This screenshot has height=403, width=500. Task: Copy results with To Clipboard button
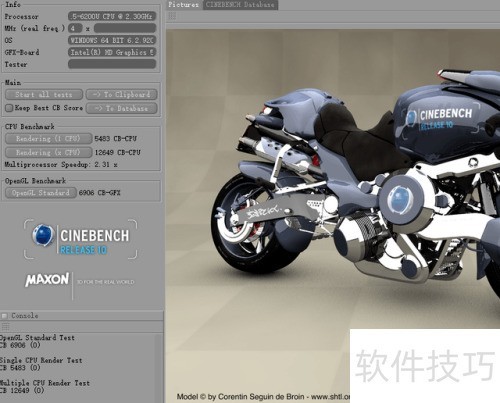(122, 95)
